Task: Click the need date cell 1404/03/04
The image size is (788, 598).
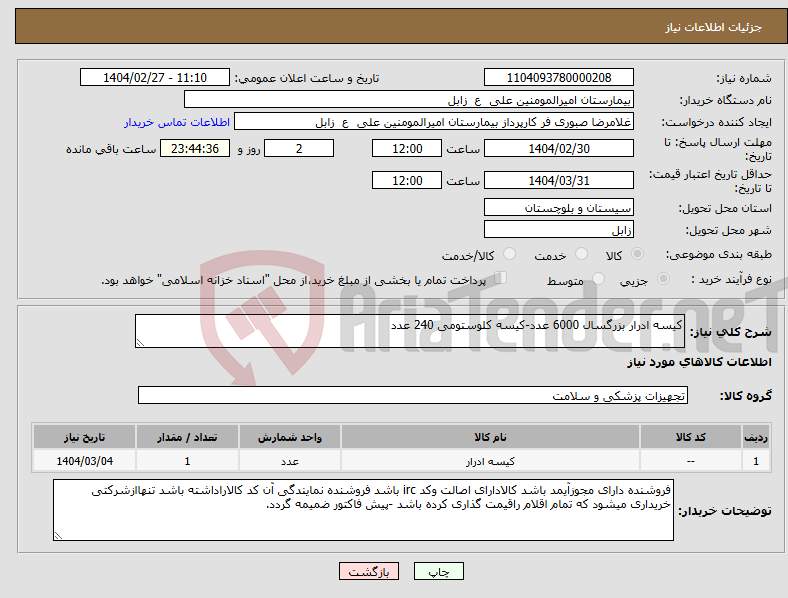Action: pos(84,461)
